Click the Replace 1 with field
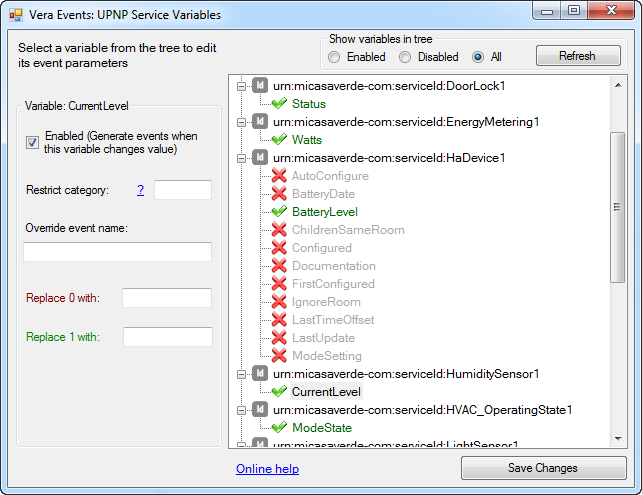The width and height of the screenshot is (642, 495). pos(168,337)
